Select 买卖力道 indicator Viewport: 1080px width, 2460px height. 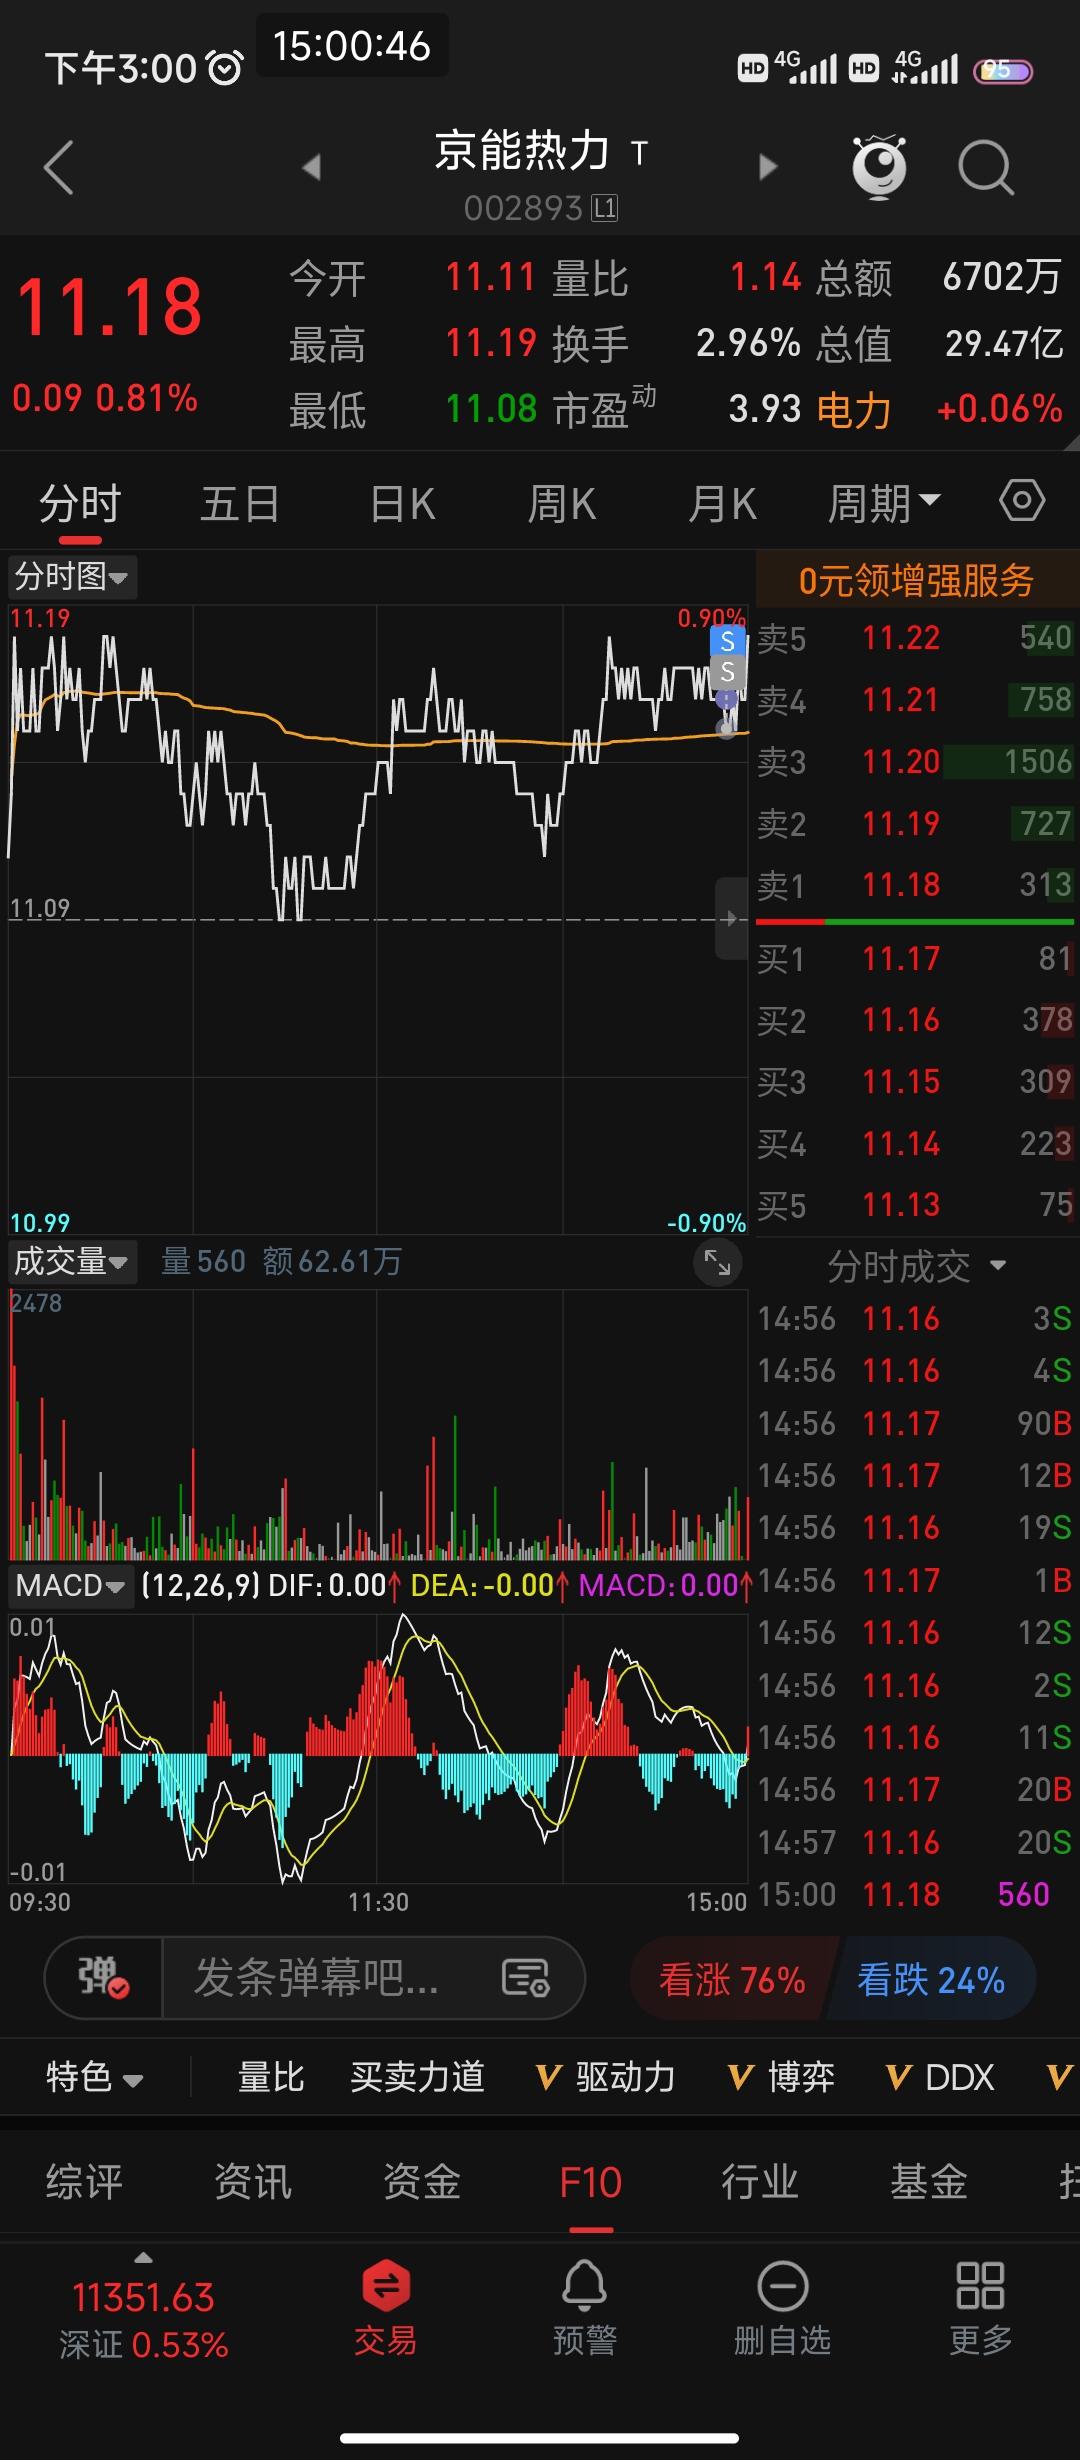418,2077
